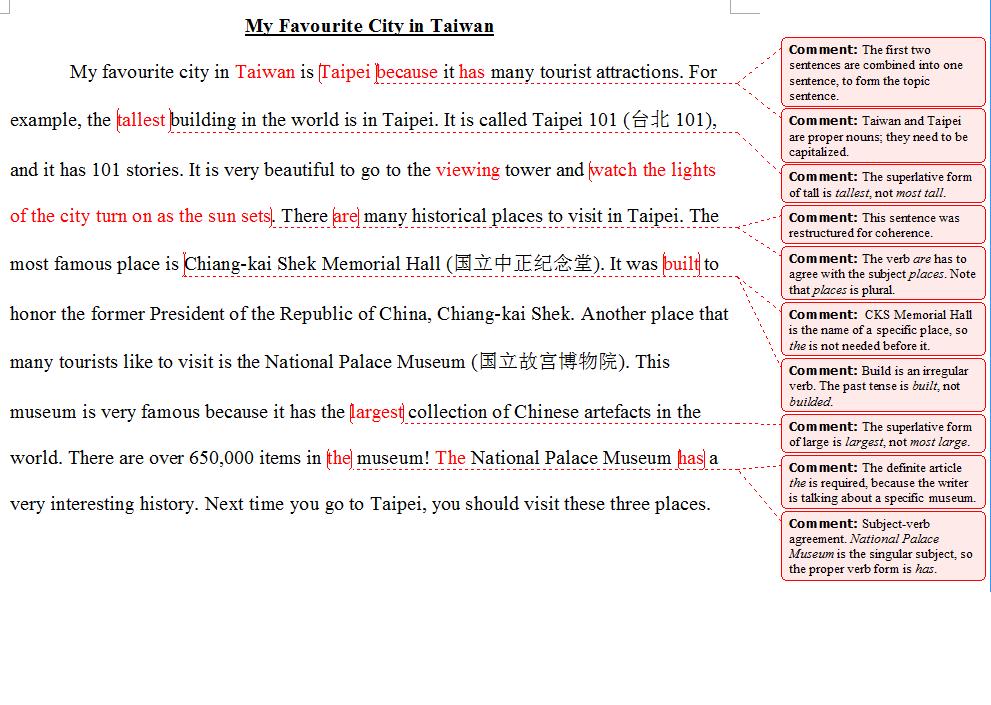The height and width of the screenshot is (705, 991).
Task: Click the red word 'viewing'
Action: coord(468,169)
